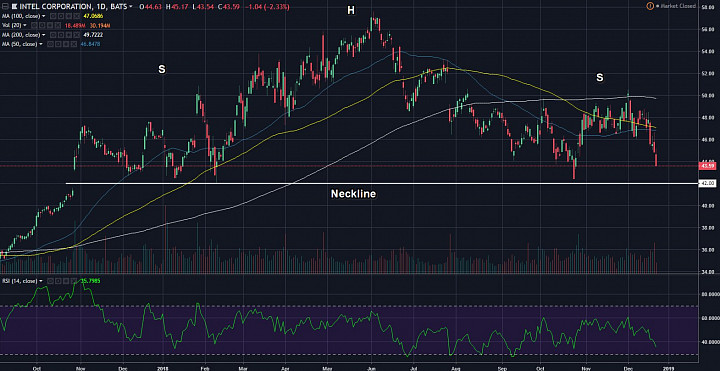Open the extra options icon for MA (50, close)
Image resolution: width=720 pixels, height=371 pixels.
(66, 44)
